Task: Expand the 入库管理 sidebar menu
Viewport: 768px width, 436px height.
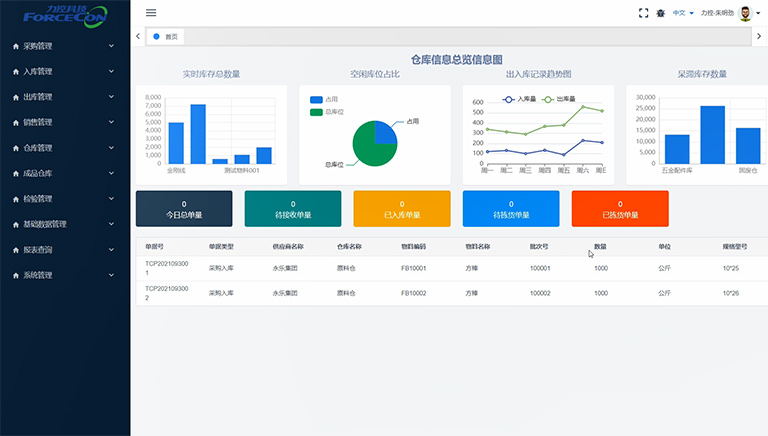Action: click(65, 72)
